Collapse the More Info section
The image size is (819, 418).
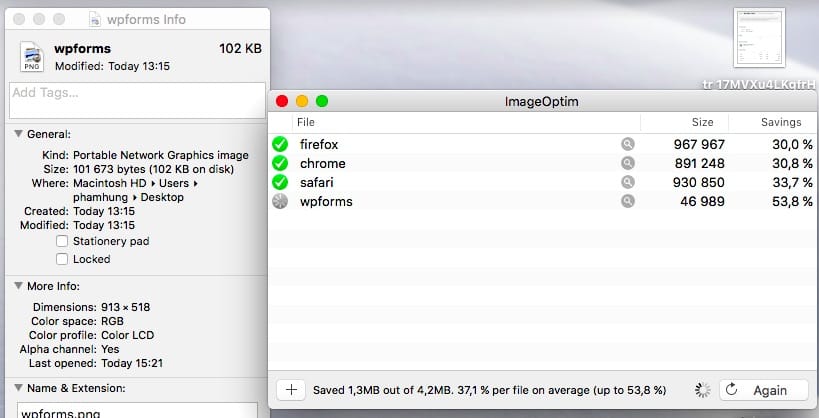point(17,286)
